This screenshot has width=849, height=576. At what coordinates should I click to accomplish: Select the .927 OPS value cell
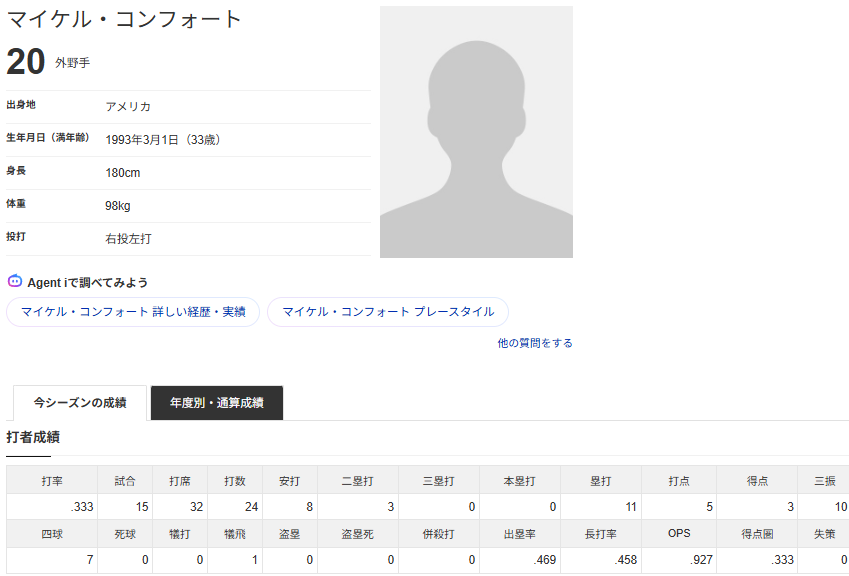pos(679,560)
